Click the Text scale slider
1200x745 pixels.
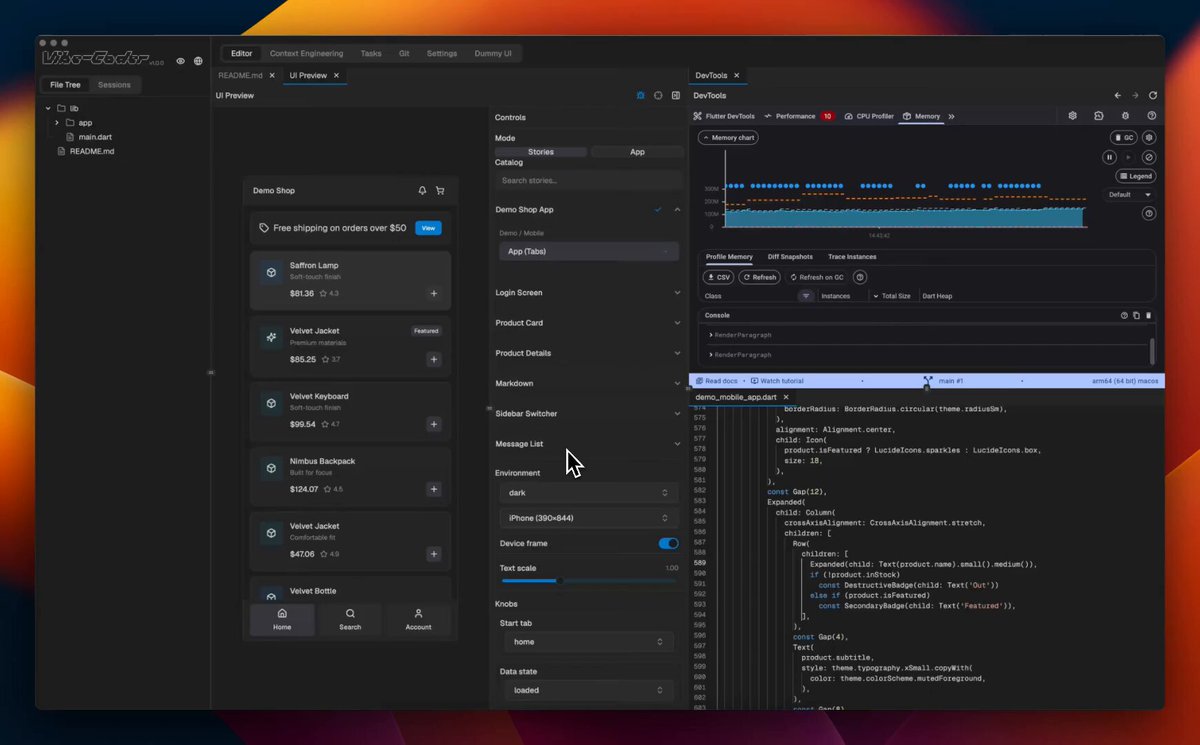pyautogui.click(x=590, y=580)
